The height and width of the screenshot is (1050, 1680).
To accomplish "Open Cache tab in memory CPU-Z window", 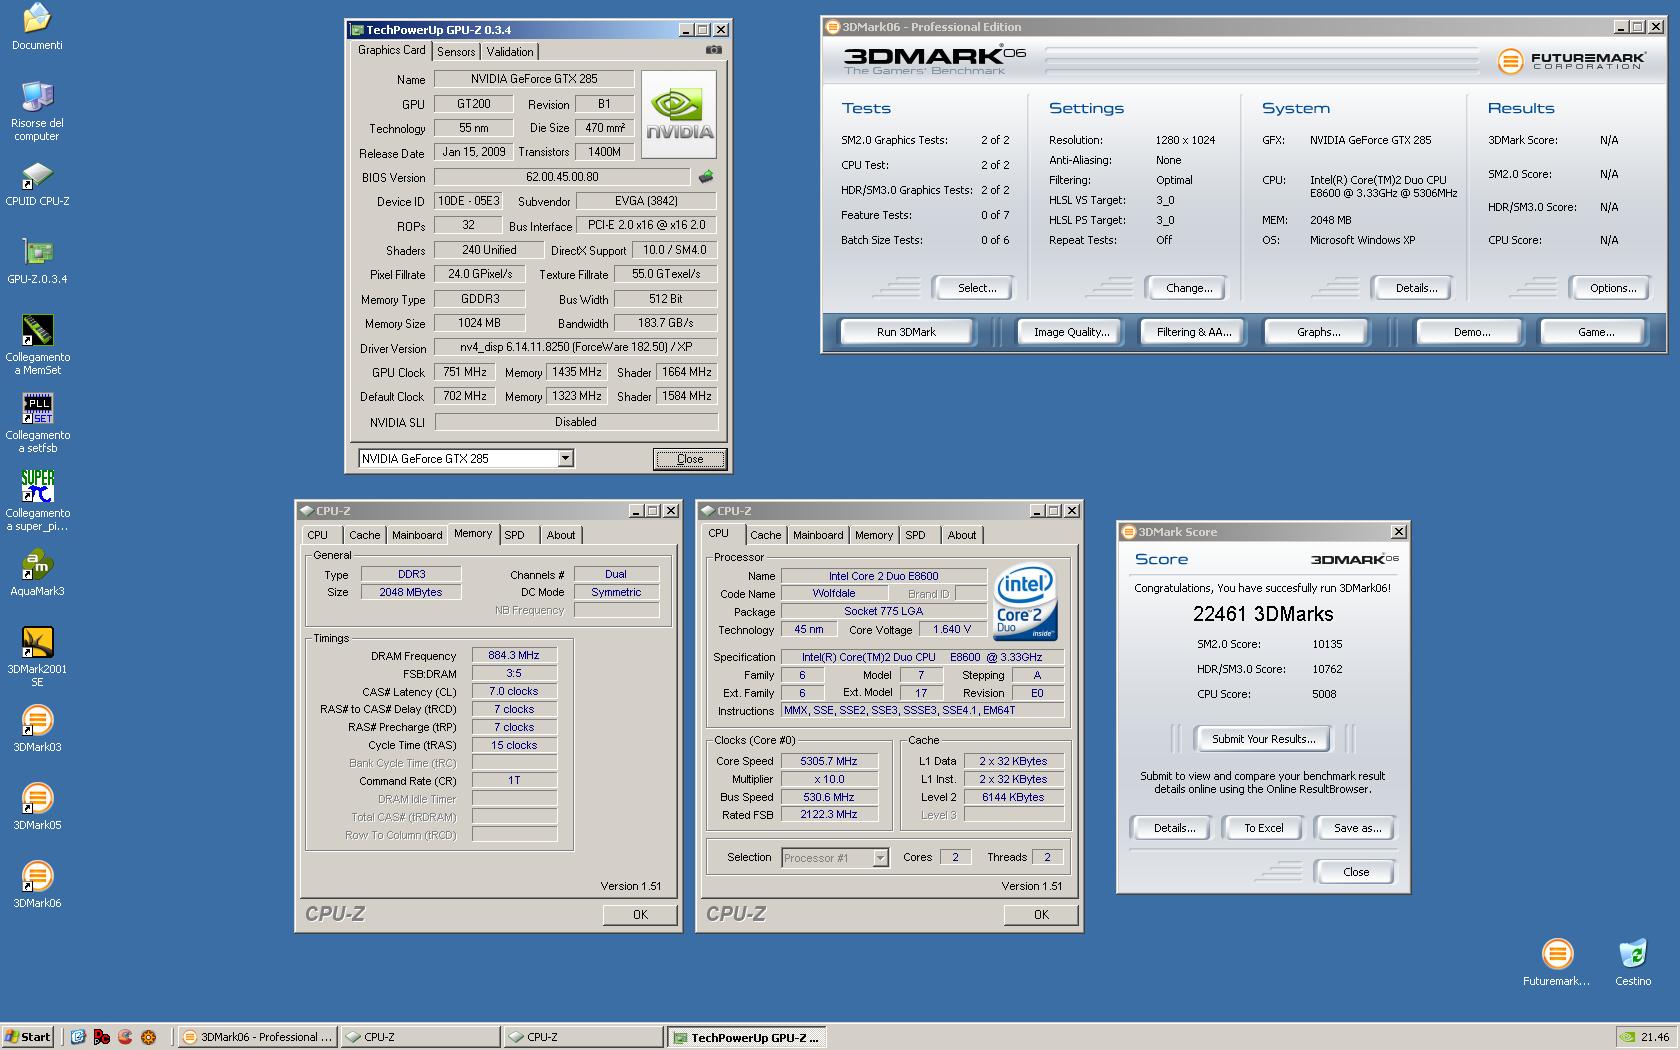I will point(364,535).
